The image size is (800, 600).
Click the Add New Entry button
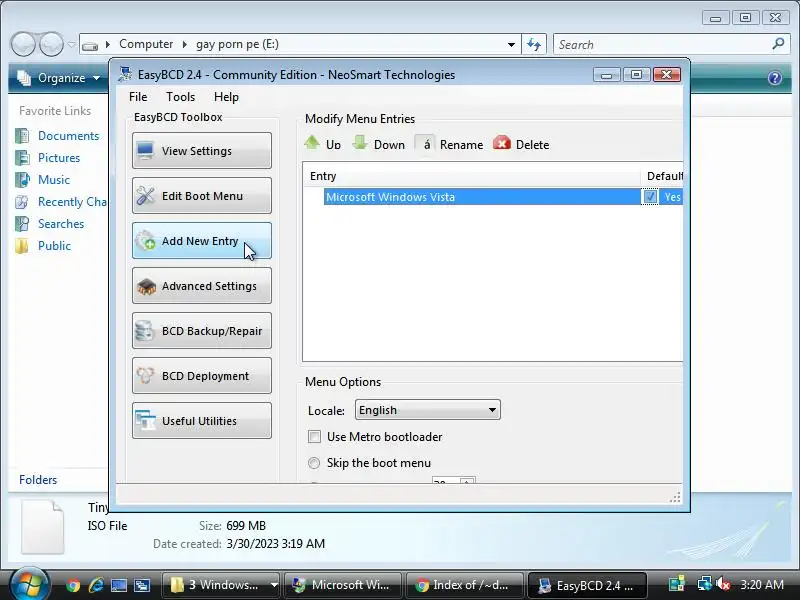click(x=202, y=240)
